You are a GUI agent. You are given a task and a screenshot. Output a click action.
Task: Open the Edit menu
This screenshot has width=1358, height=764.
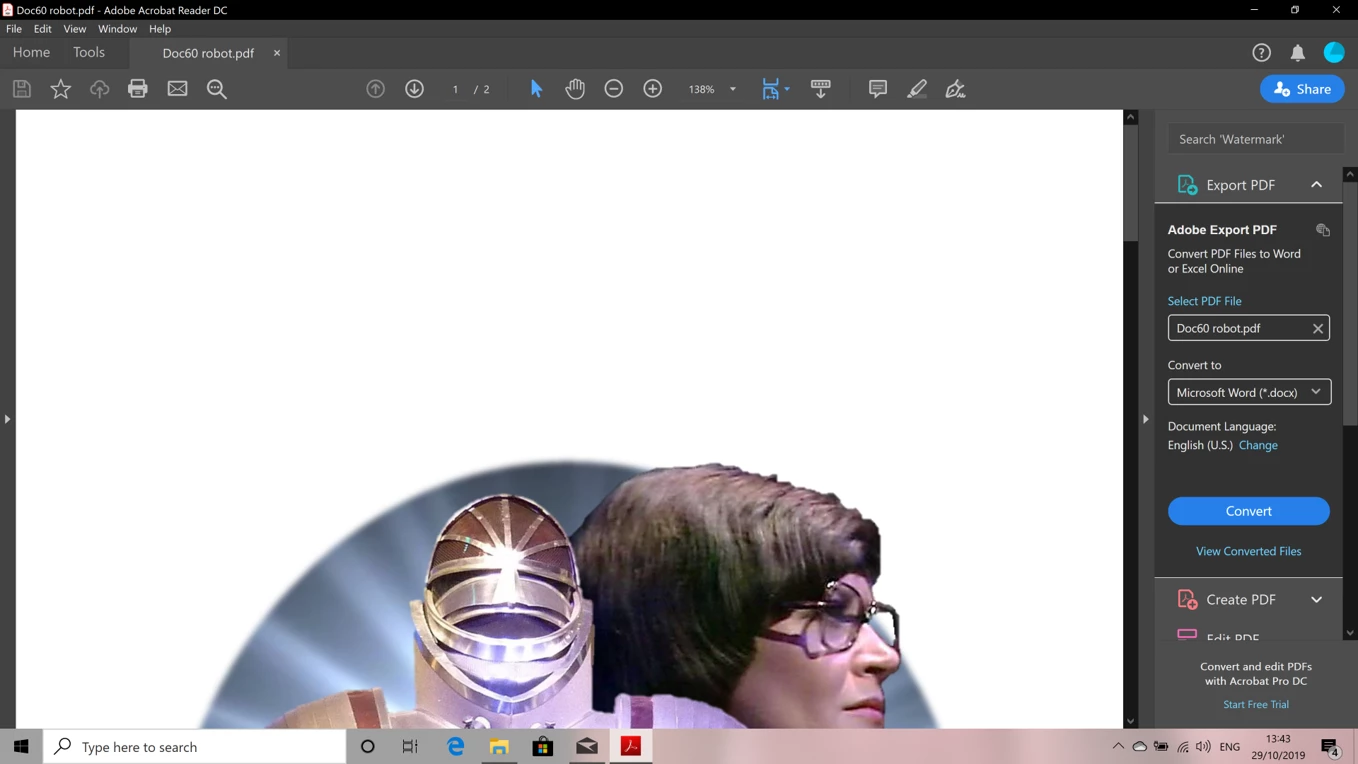point(42,29)
